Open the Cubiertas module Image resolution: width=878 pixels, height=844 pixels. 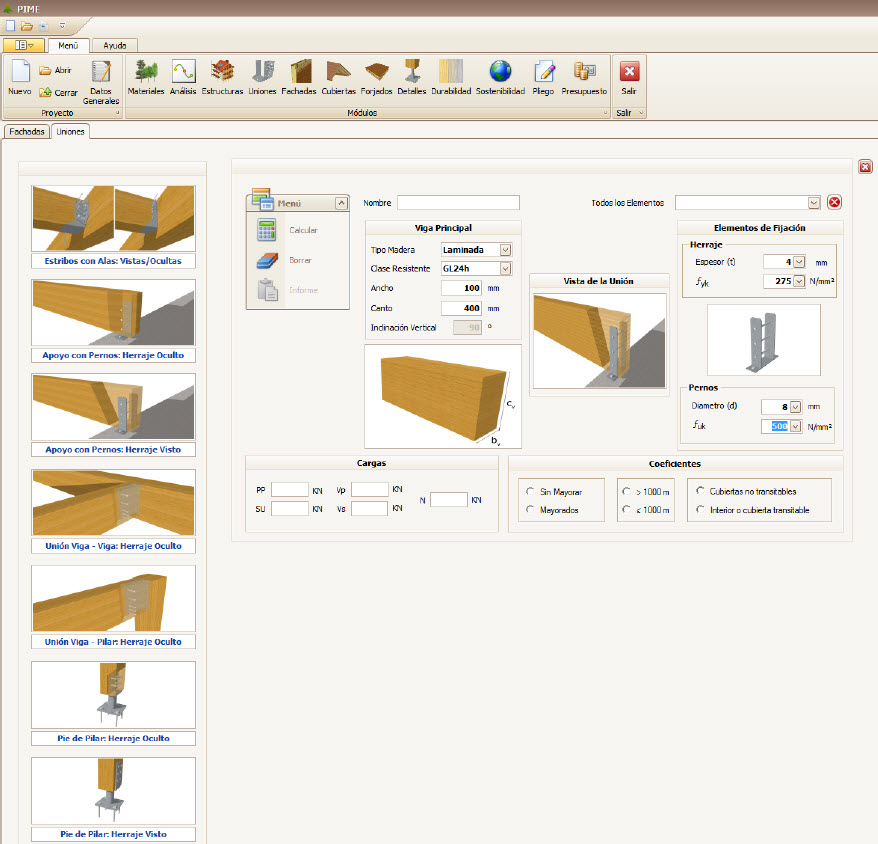click(x=339, y=77)
